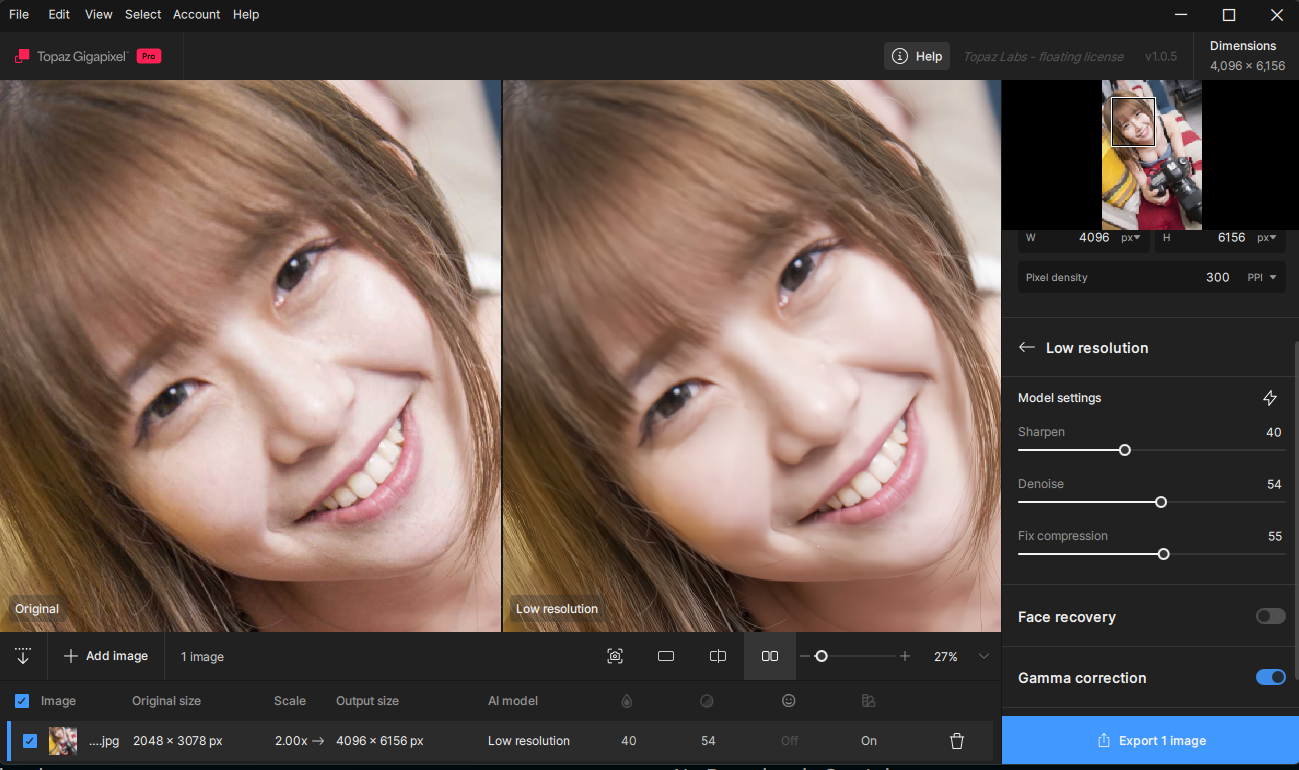Click the zoom in plus icon
The image size is (1299, 770).
click(x=905, y=656)
